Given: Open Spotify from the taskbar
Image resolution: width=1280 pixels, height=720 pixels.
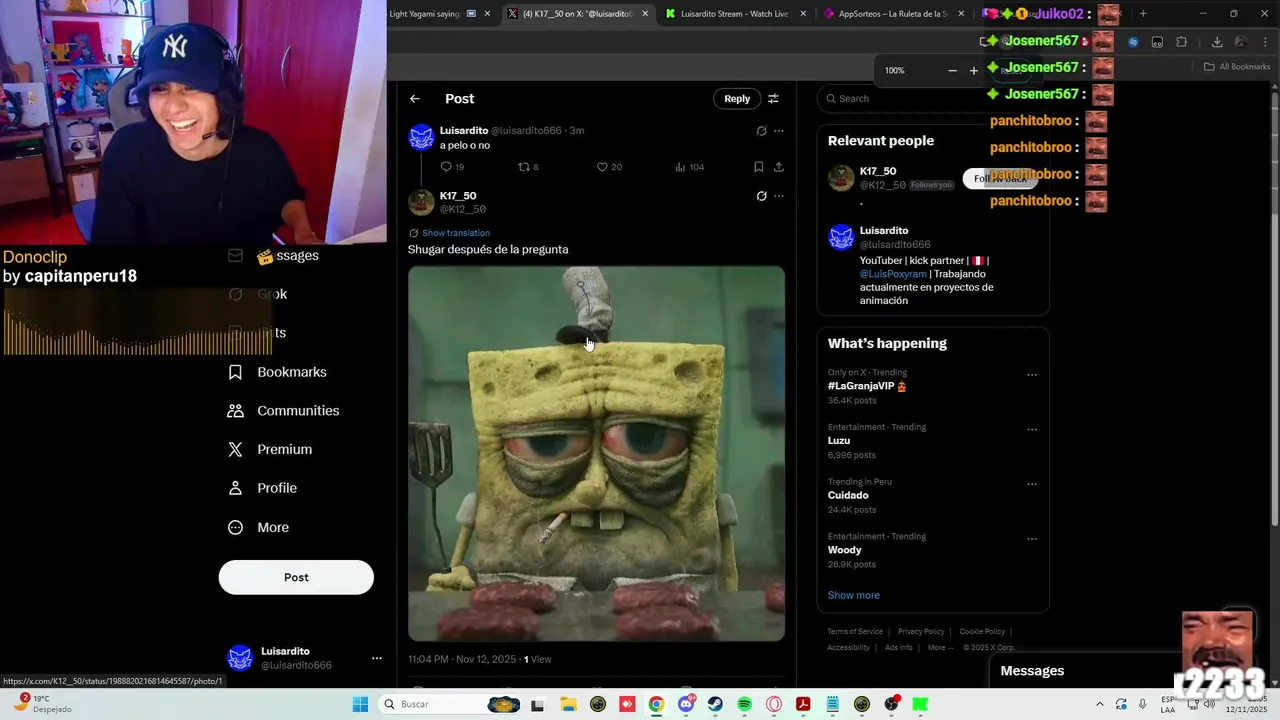Looking at the screenshot, I should point(744,704).
